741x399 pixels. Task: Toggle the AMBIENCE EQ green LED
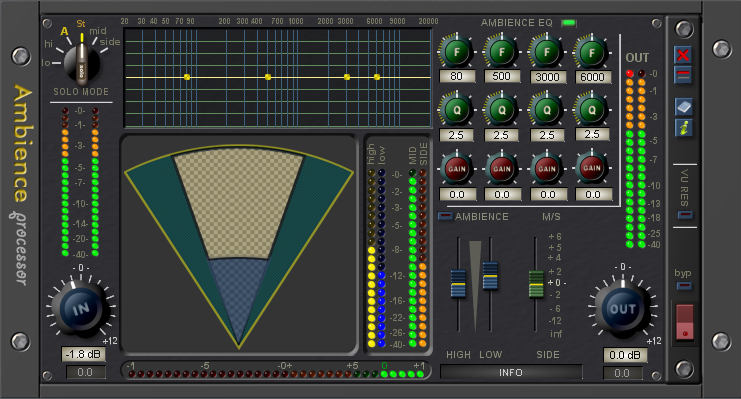click(569, 23)
